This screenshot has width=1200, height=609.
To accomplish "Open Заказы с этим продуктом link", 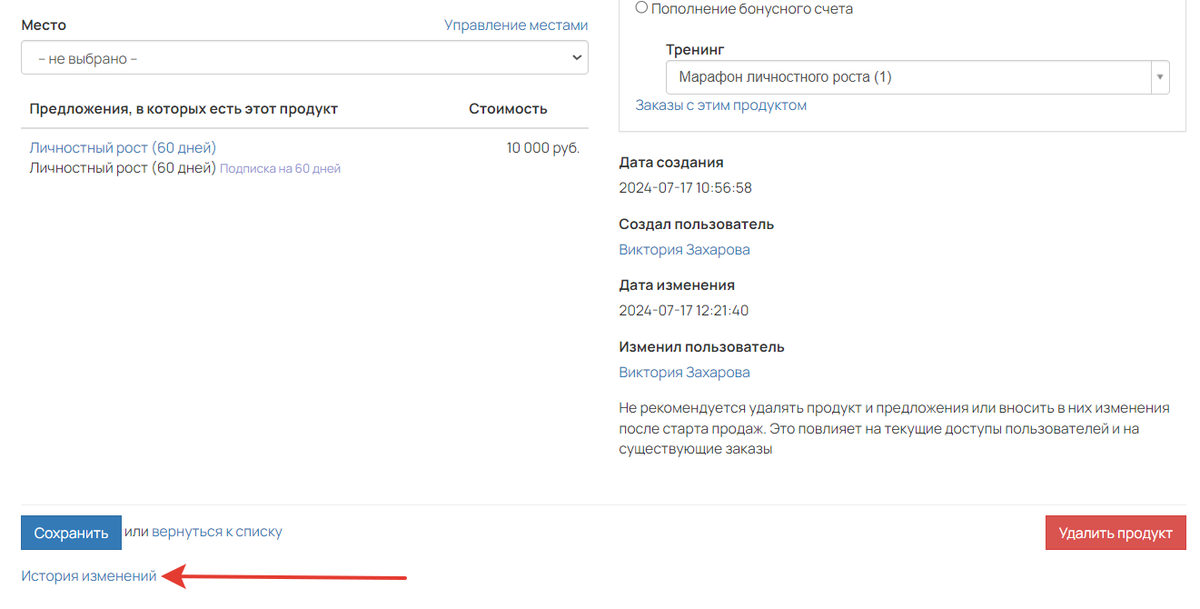I will (x=721, y=105).
